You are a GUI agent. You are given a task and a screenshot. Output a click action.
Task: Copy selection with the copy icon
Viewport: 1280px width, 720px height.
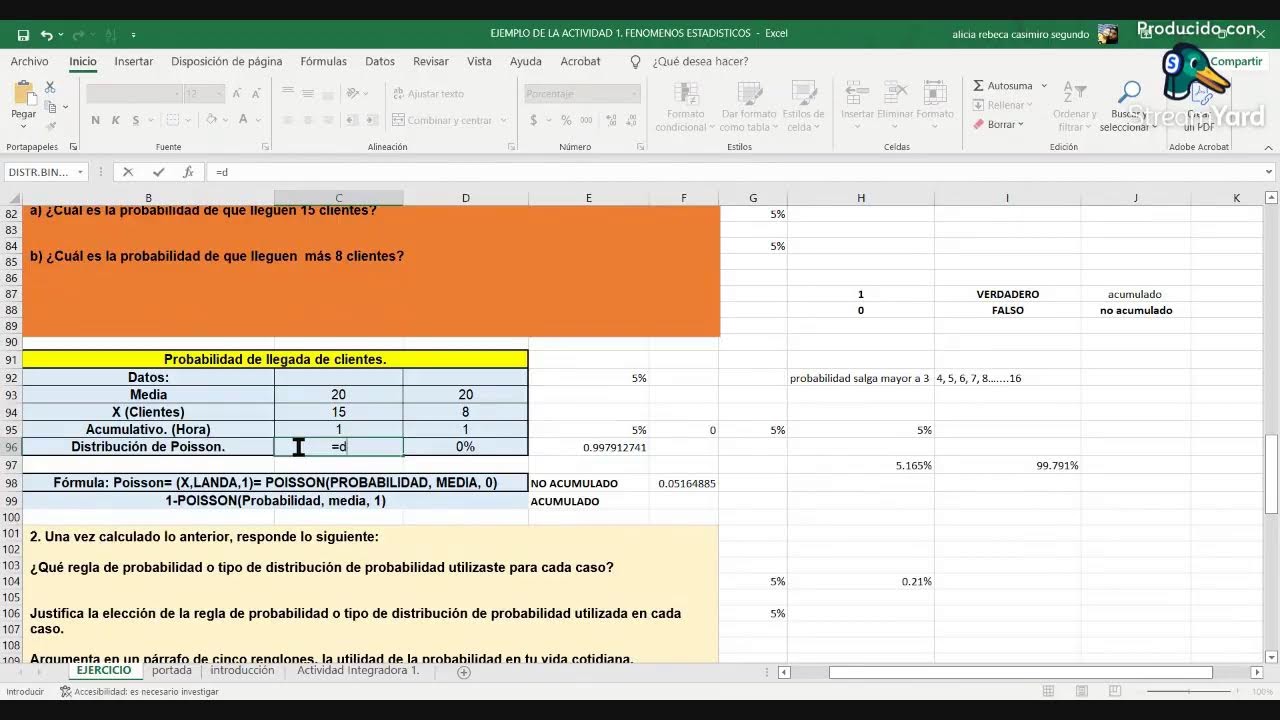[x=50, y=106]
